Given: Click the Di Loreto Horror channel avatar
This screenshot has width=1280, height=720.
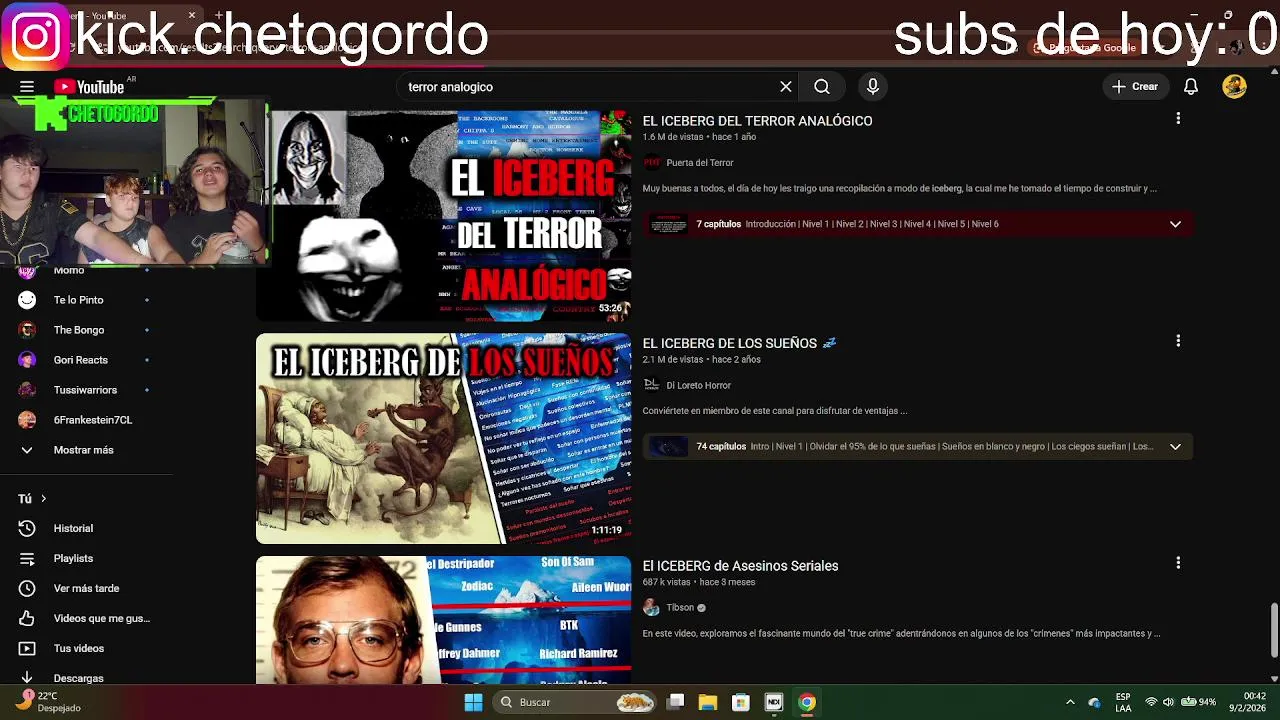Looking at the screenshot, I should (x=651, y=385).
